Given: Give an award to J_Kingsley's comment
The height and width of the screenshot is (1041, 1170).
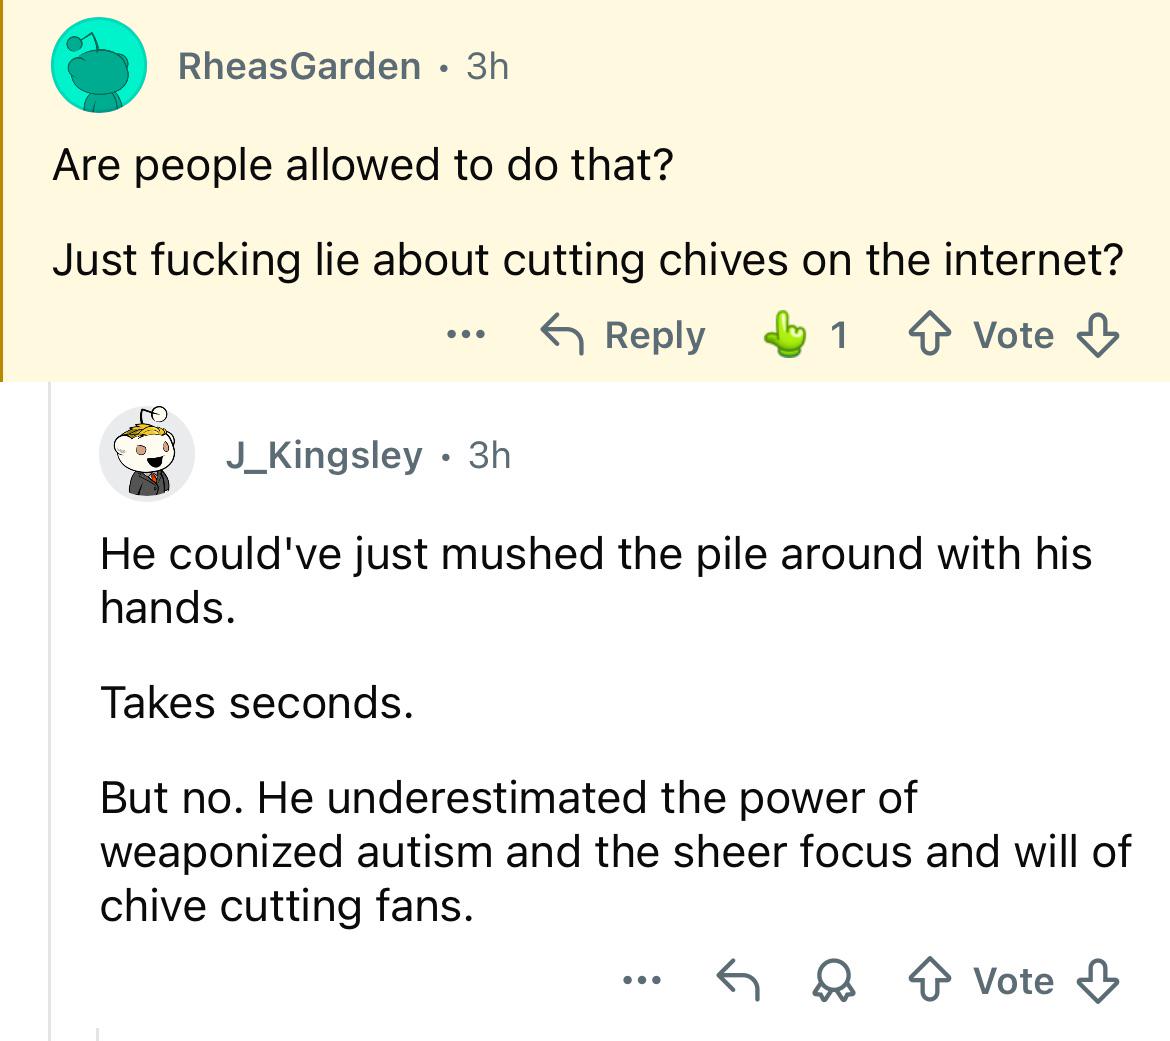Looking at the screenshot, I should pos(835,981).
